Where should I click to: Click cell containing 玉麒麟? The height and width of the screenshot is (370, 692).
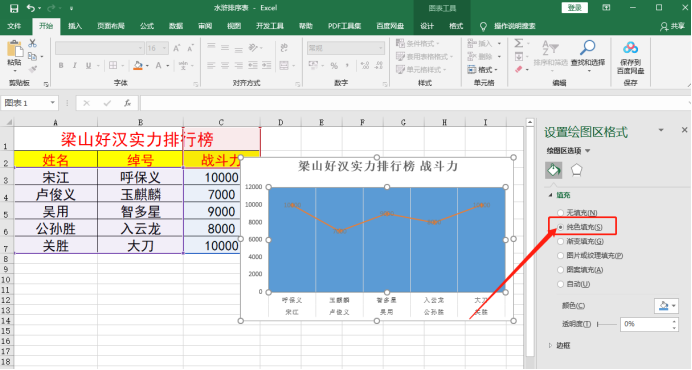click(x=140, y=195)
